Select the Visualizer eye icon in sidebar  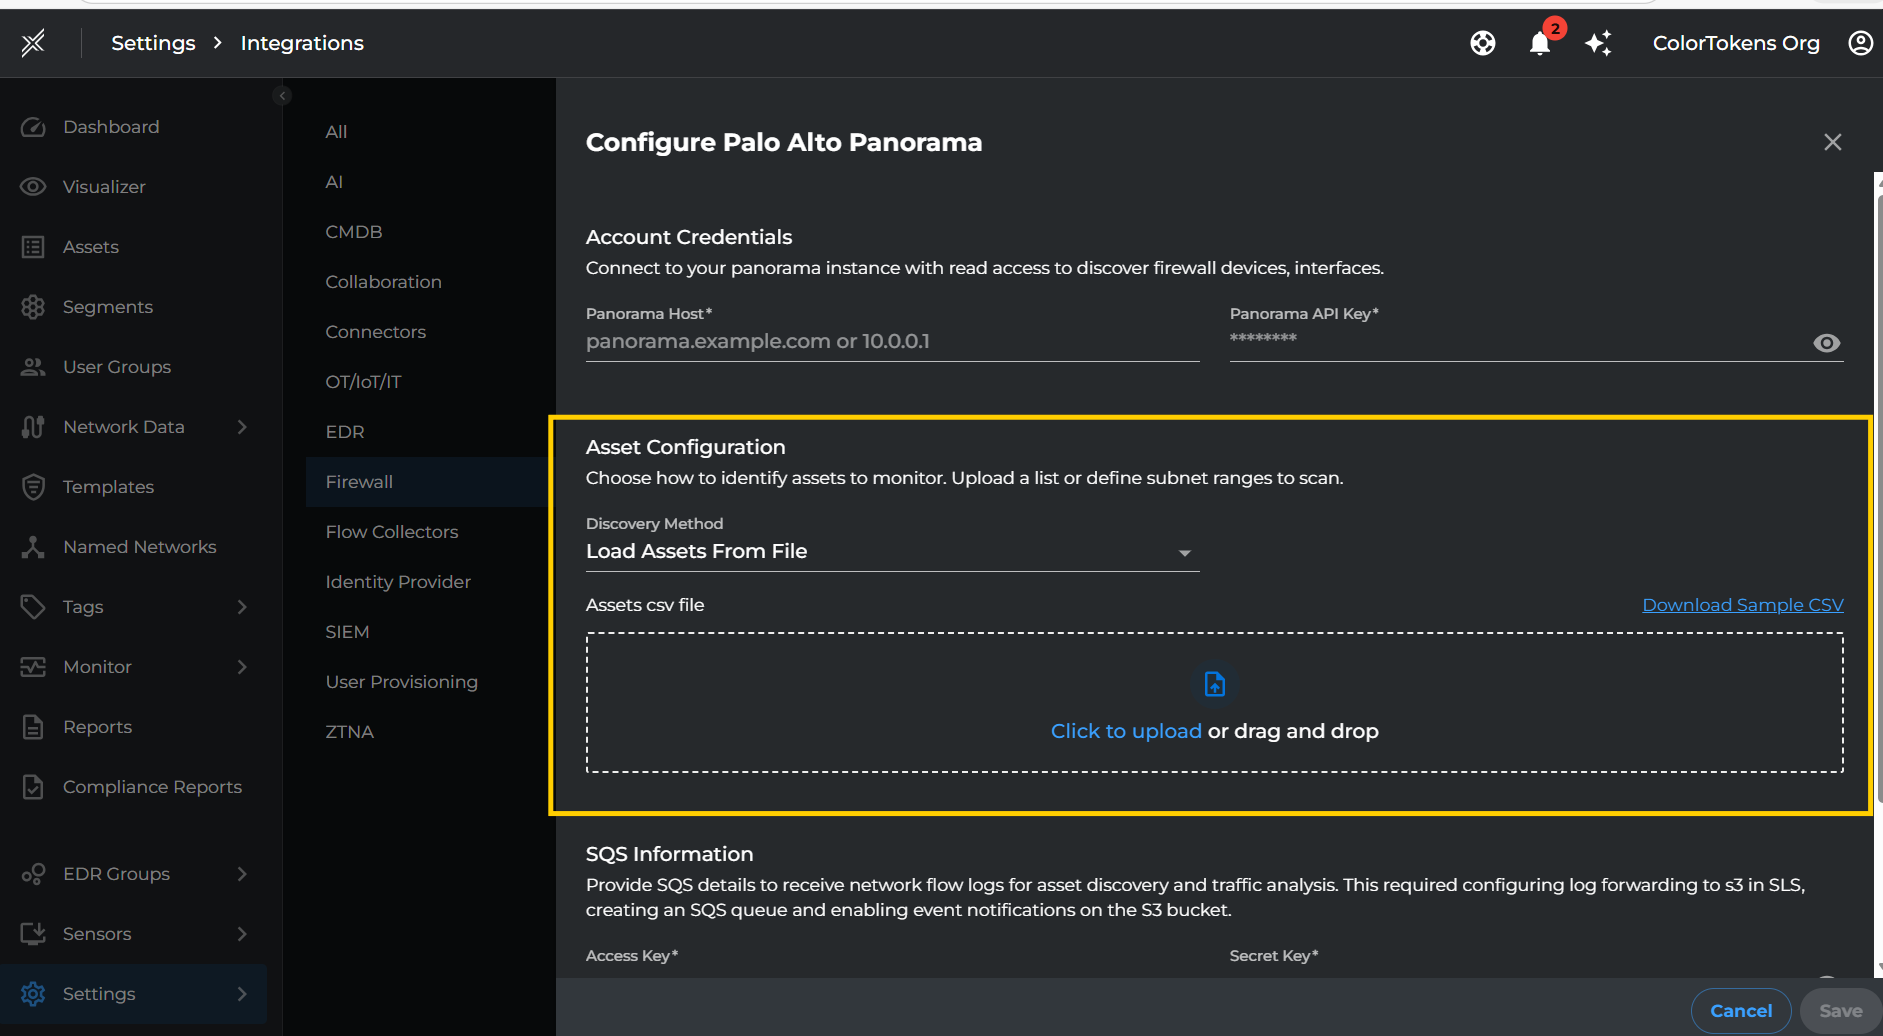pos(33,186)
